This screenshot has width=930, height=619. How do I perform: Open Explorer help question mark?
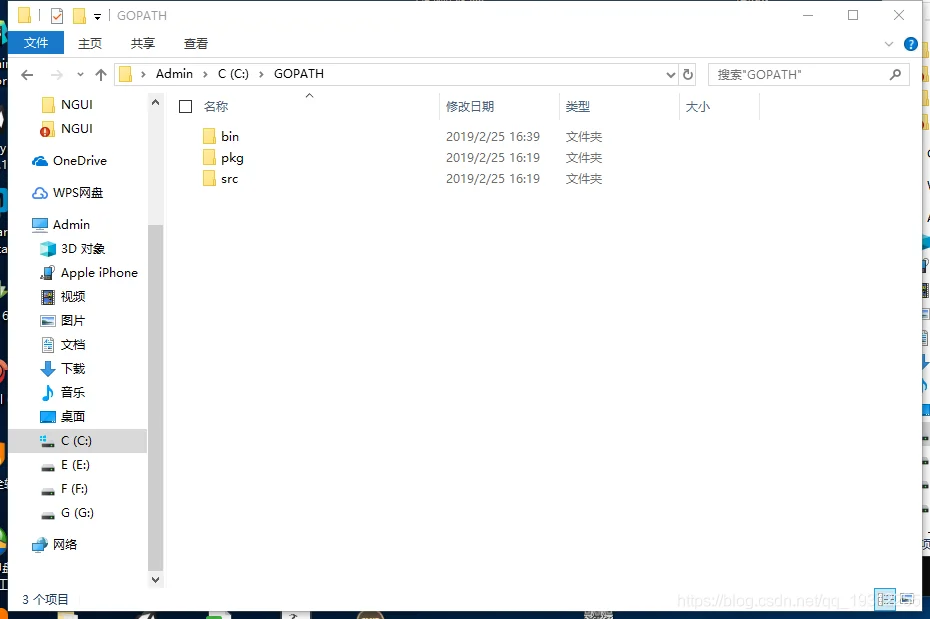tap(910, 44)
